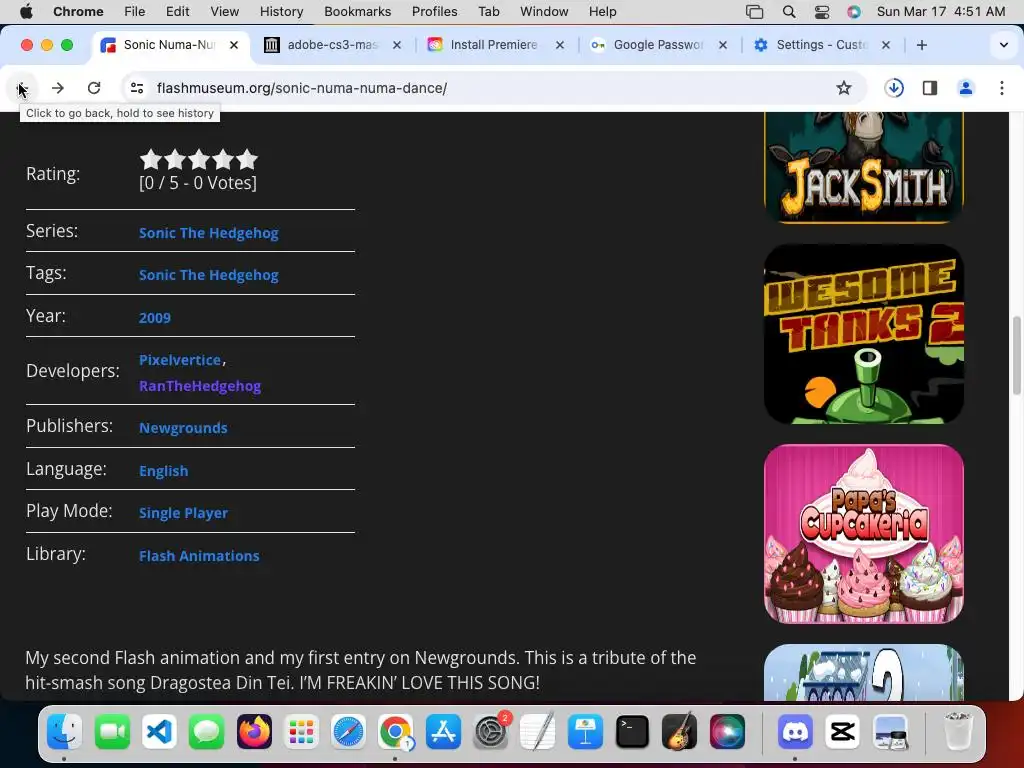Open the English language link

[x=163, y=471]
